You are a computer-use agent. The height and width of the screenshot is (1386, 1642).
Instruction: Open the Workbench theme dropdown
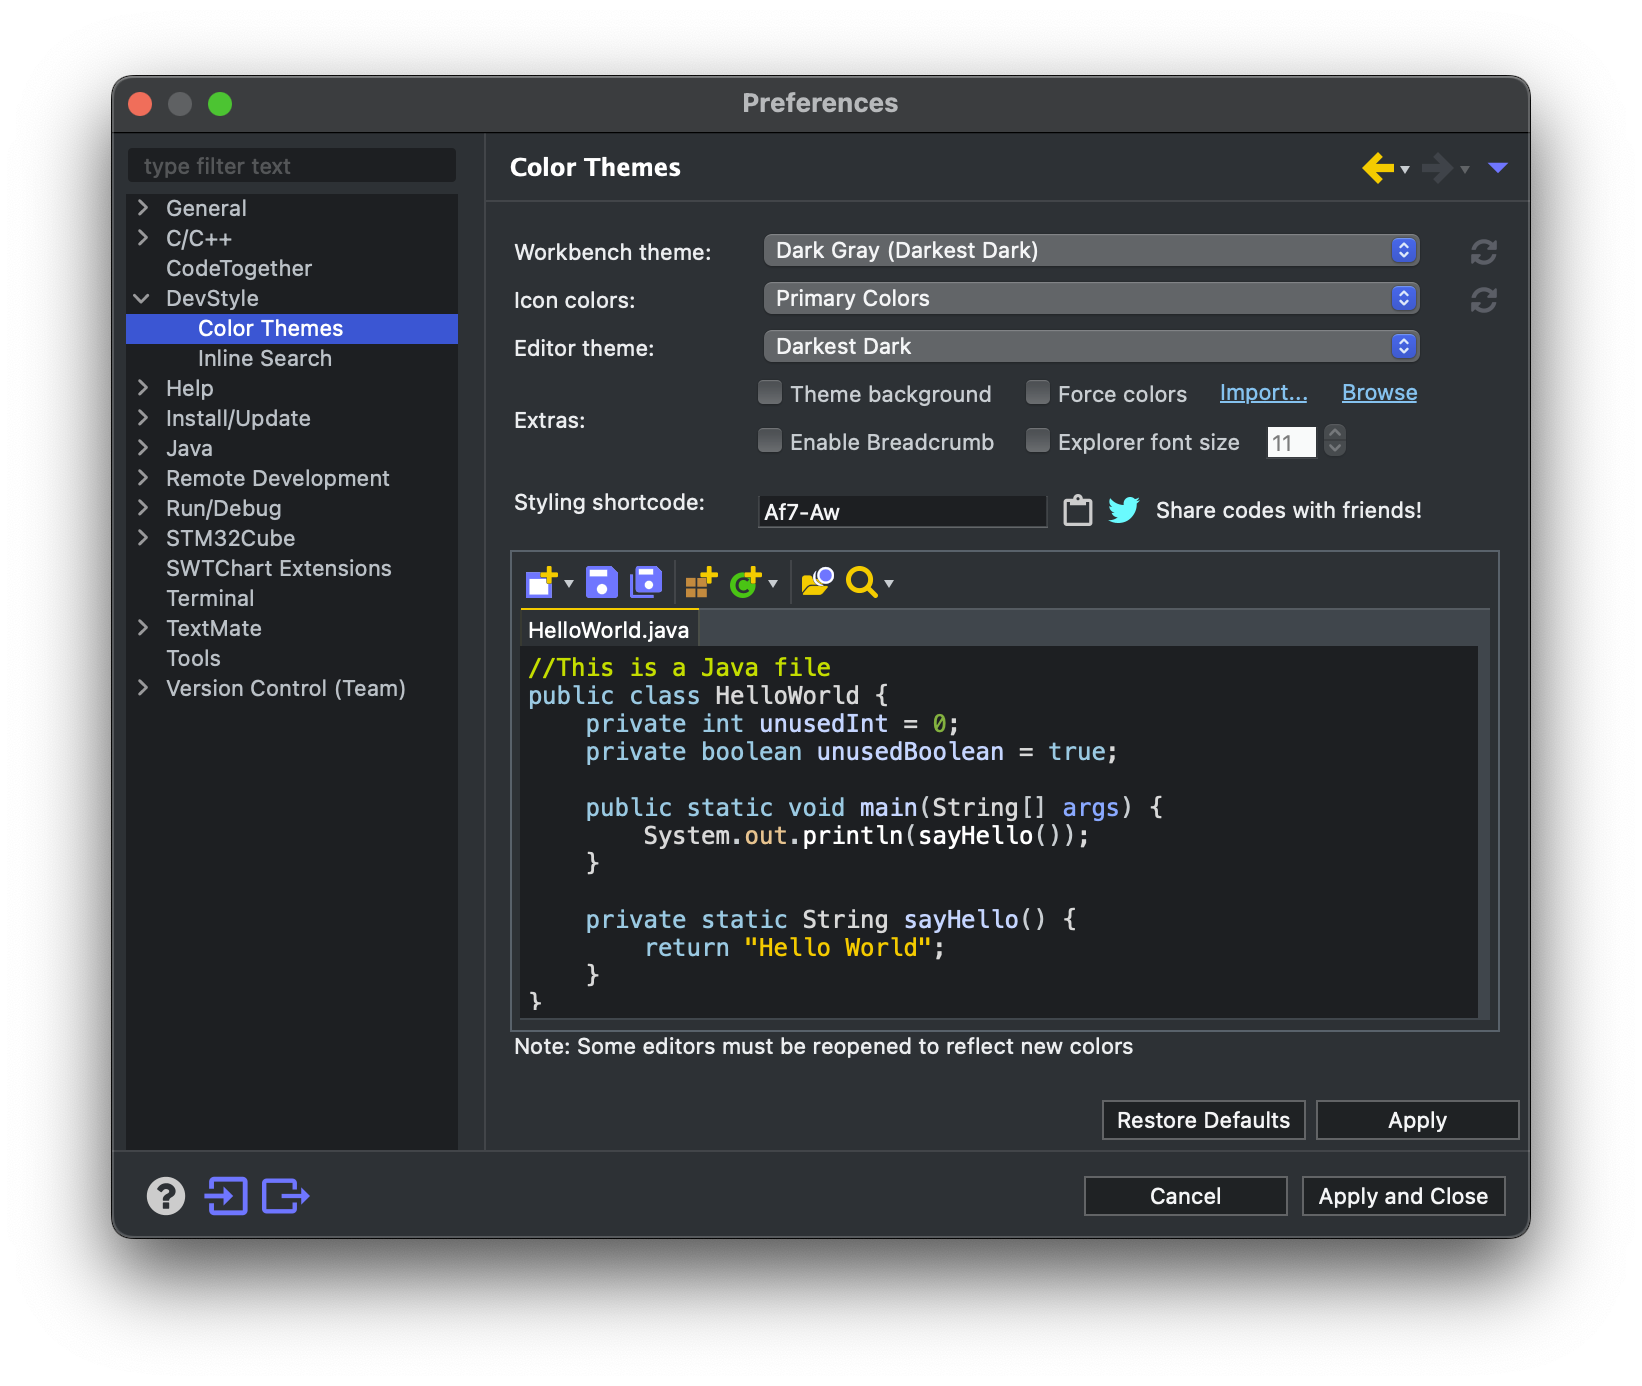1092,250
